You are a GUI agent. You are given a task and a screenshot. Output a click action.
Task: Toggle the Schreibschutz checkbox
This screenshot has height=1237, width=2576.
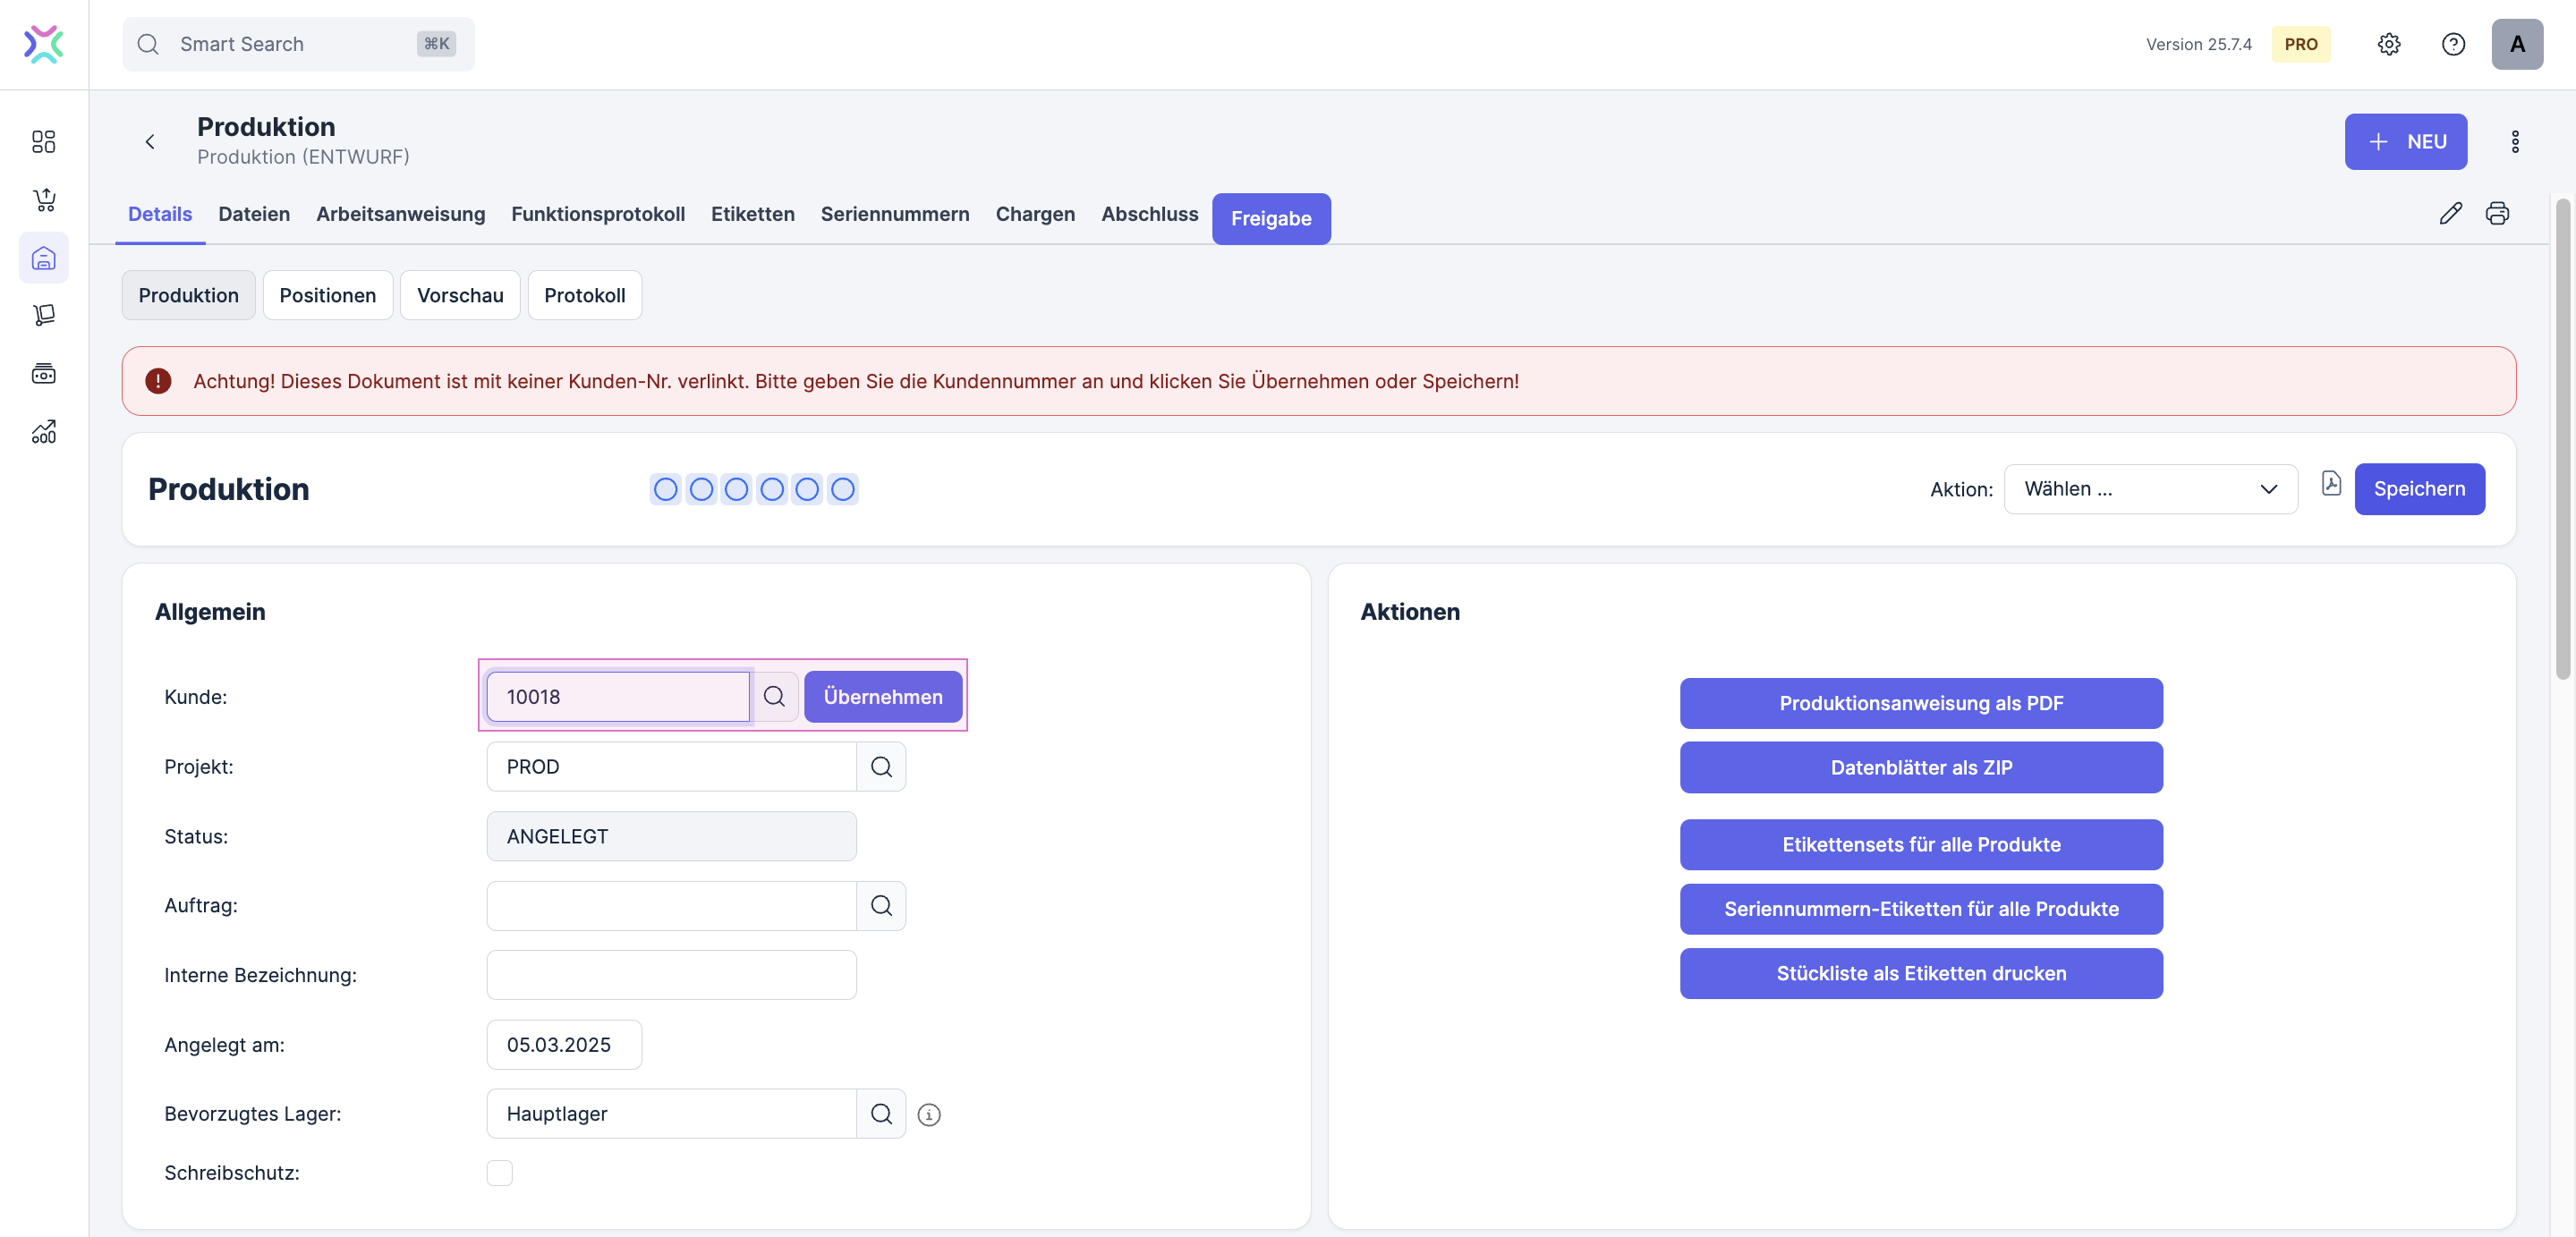click(499, 1172)
